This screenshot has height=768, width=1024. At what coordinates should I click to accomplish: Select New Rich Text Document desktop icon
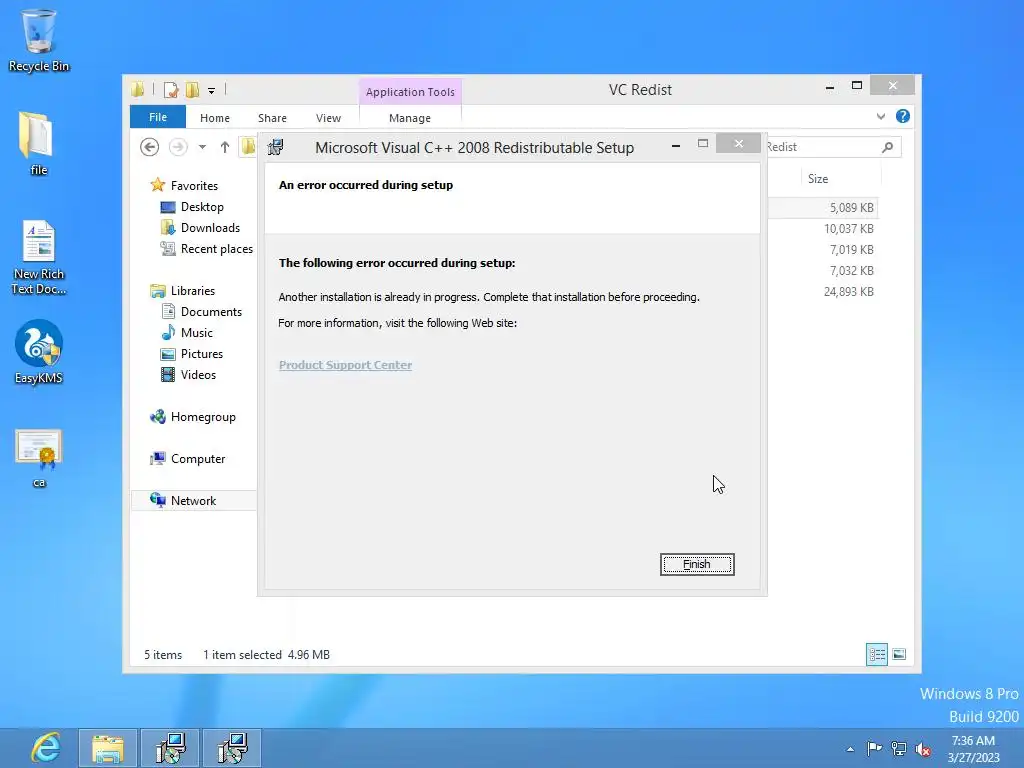click(x=39, y=257)
